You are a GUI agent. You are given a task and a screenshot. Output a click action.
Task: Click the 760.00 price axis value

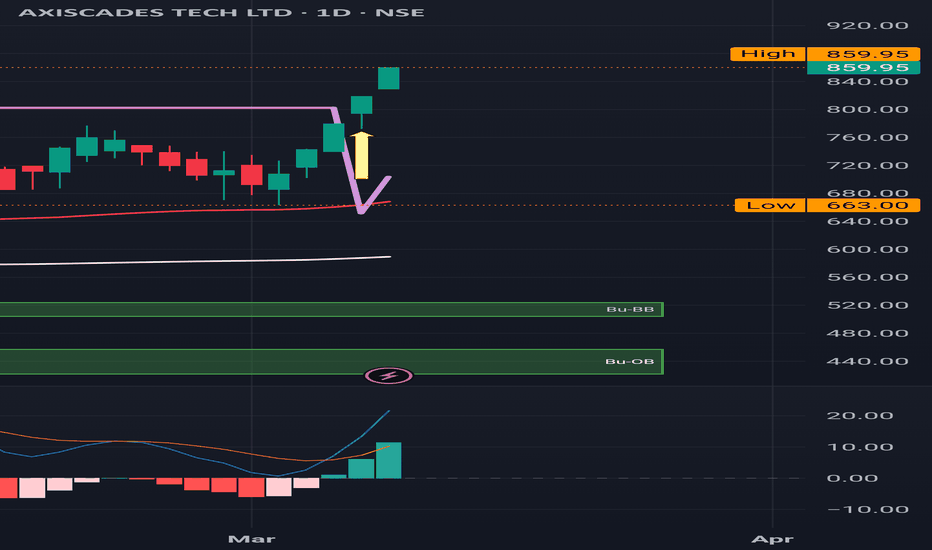[867, 137]
